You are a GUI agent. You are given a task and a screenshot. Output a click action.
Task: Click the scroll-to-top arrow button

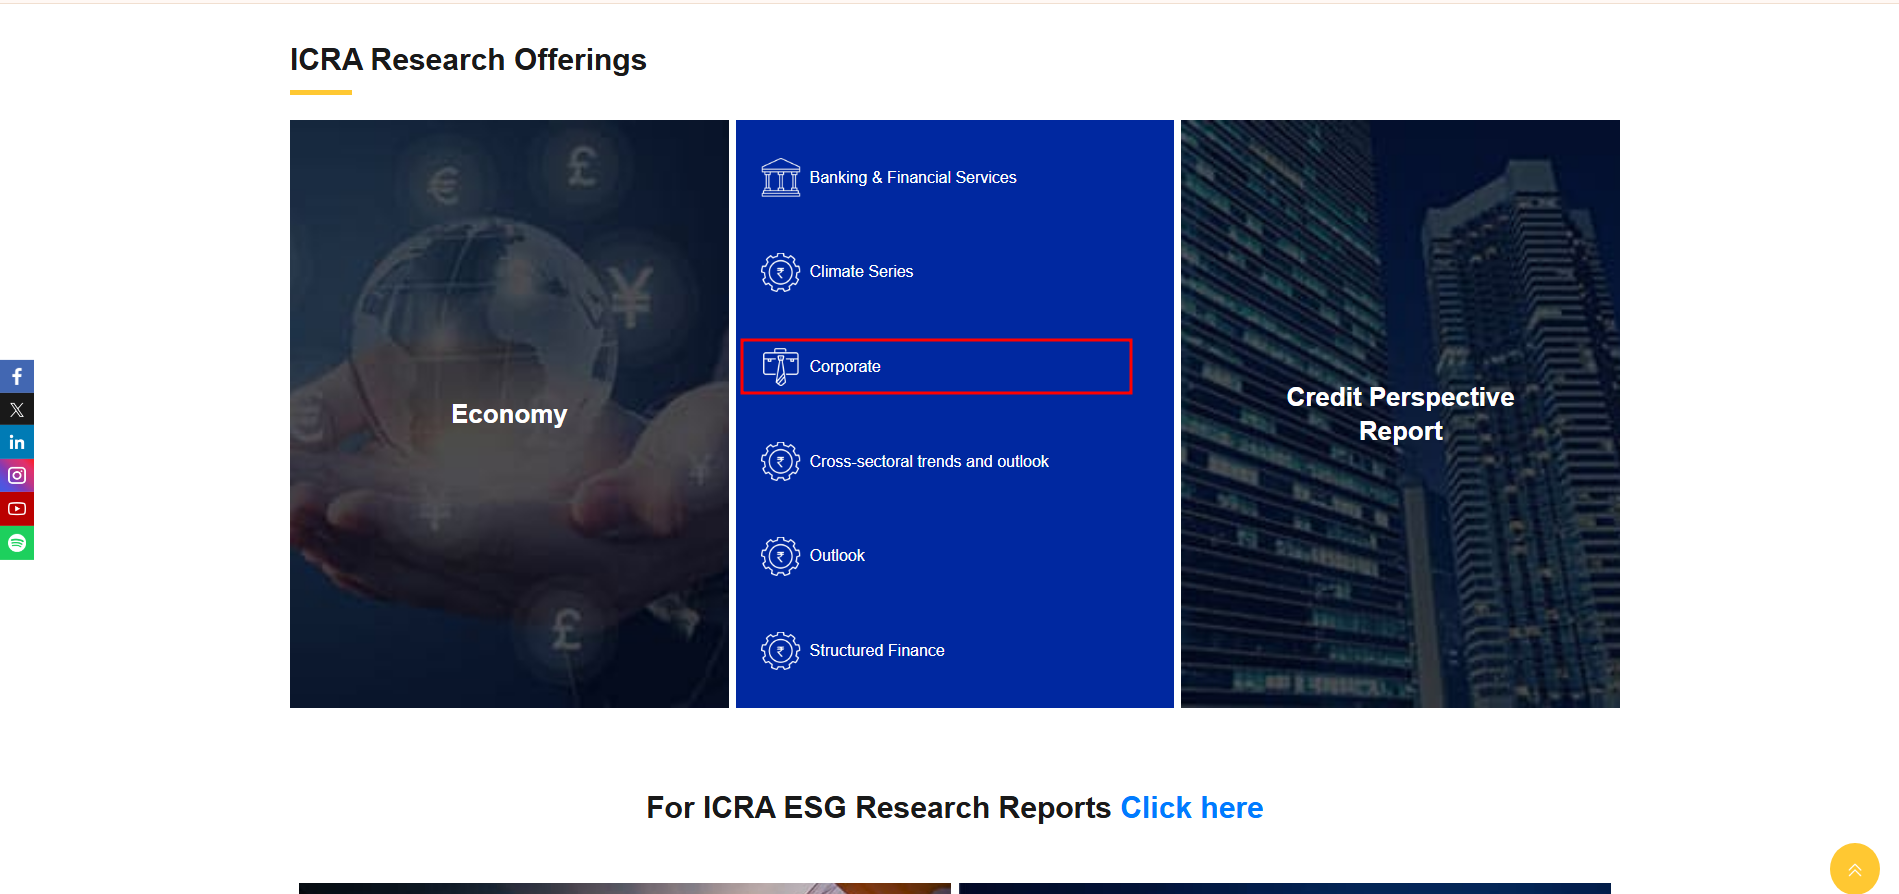tap(1854, 869)
